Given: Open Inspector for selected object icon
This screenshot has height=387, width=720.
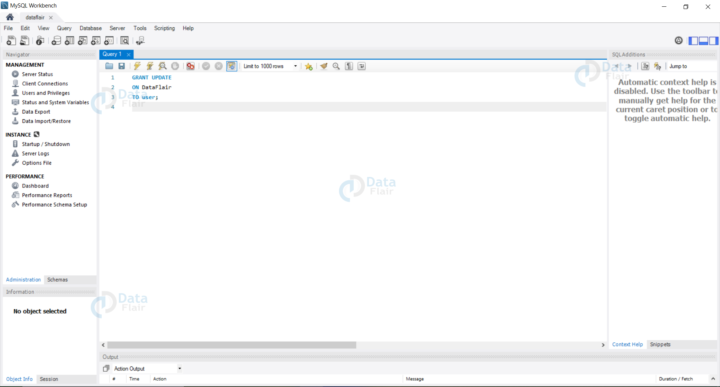Looking at the screenshot, I should tap(40, 41).
